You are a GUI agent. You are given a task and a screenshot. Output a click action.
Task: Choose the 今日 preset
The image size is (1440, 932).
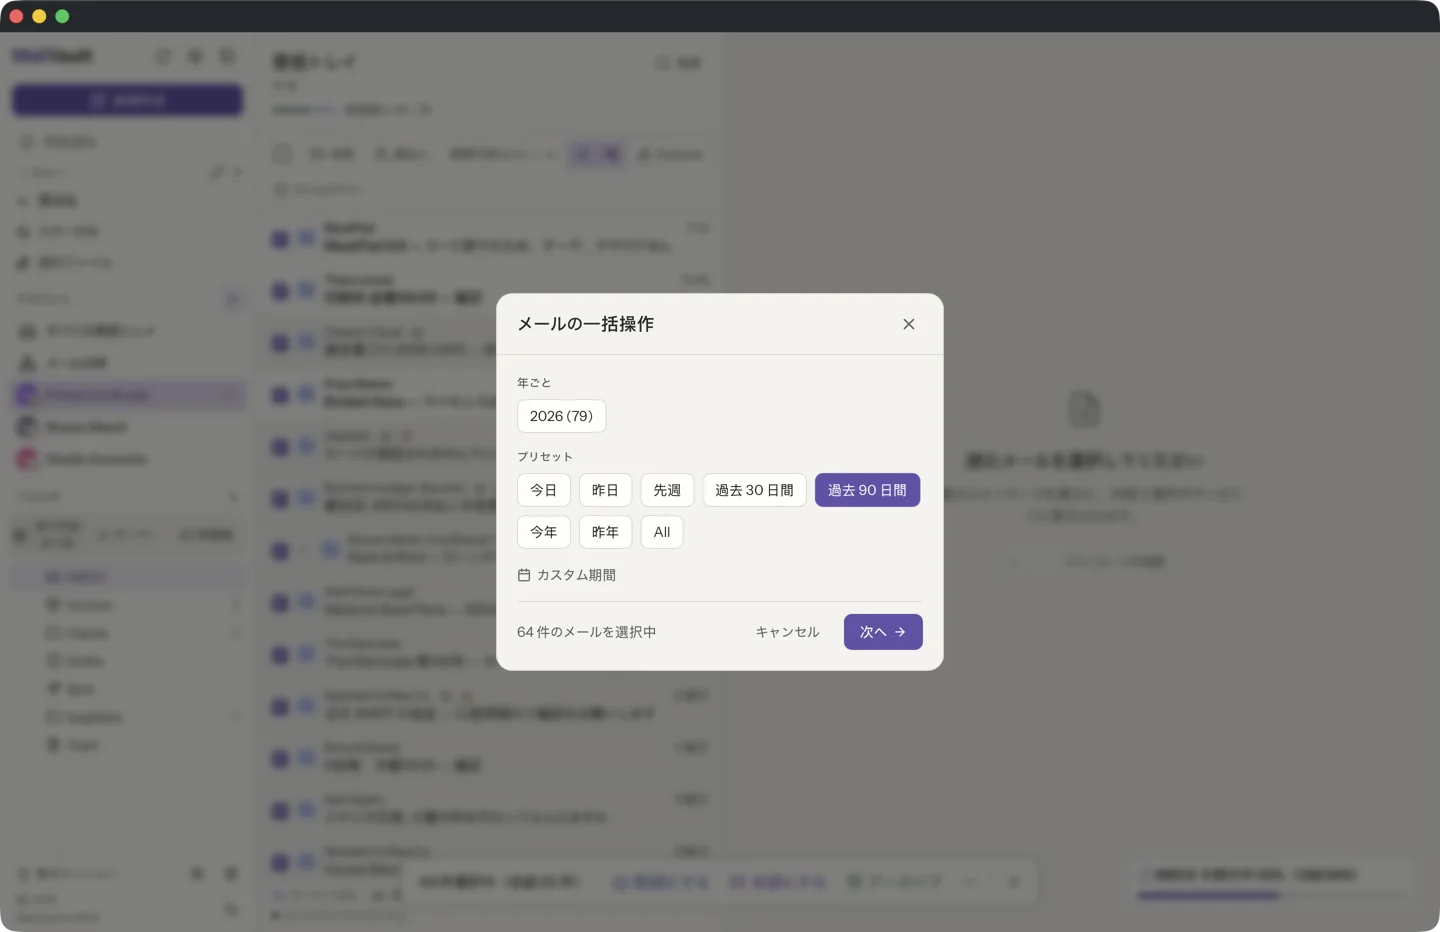point(544,490)
